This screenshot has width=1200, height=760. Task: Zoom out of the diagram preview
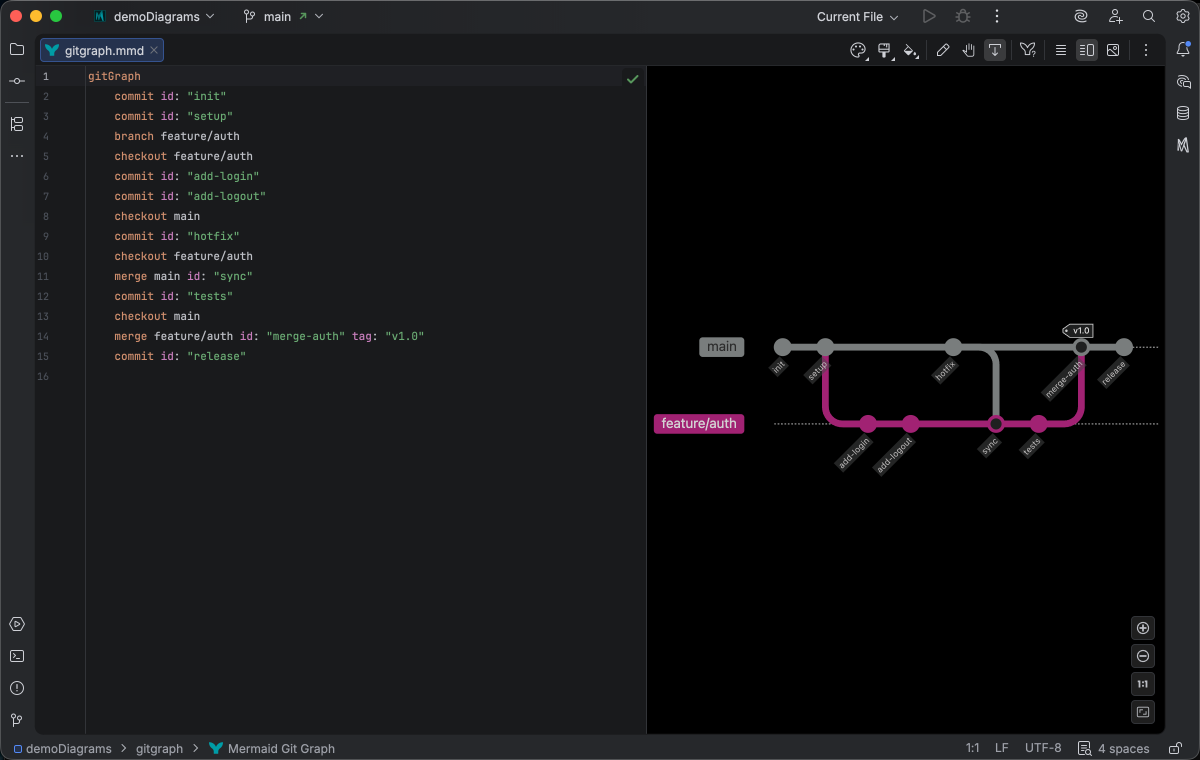[1143, 656]
